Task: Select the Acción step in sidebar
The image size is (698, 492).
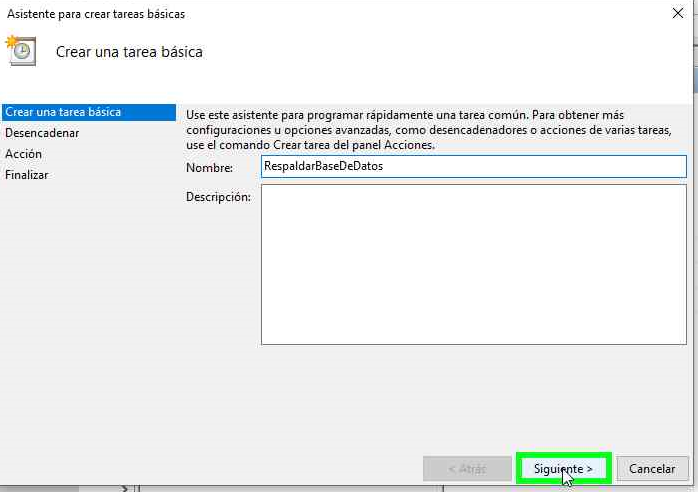Action: click(x=24, y=154)
